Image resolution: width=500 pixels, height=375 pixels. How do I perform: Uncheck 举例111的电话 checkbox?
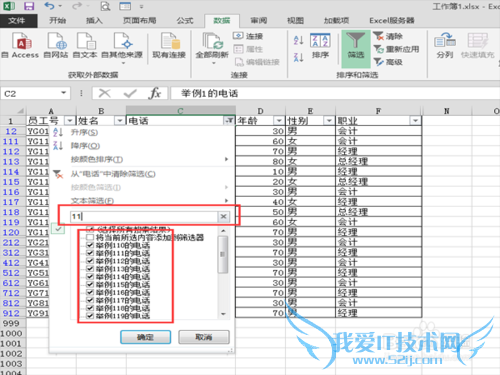point(90,253)
